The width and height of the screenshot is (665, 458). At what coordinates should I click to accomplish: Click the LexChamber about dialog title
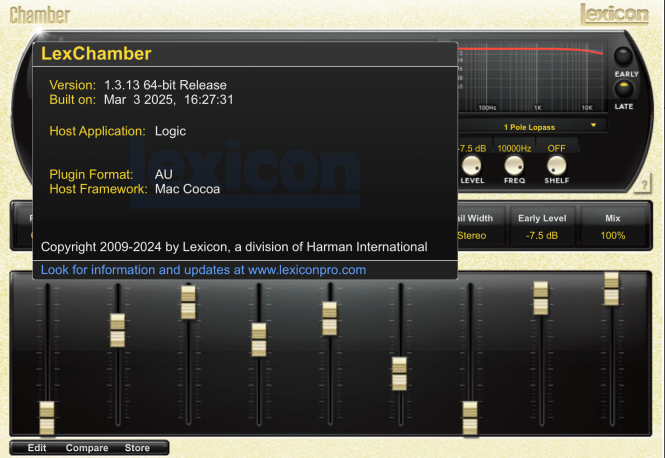click(96, 54)
